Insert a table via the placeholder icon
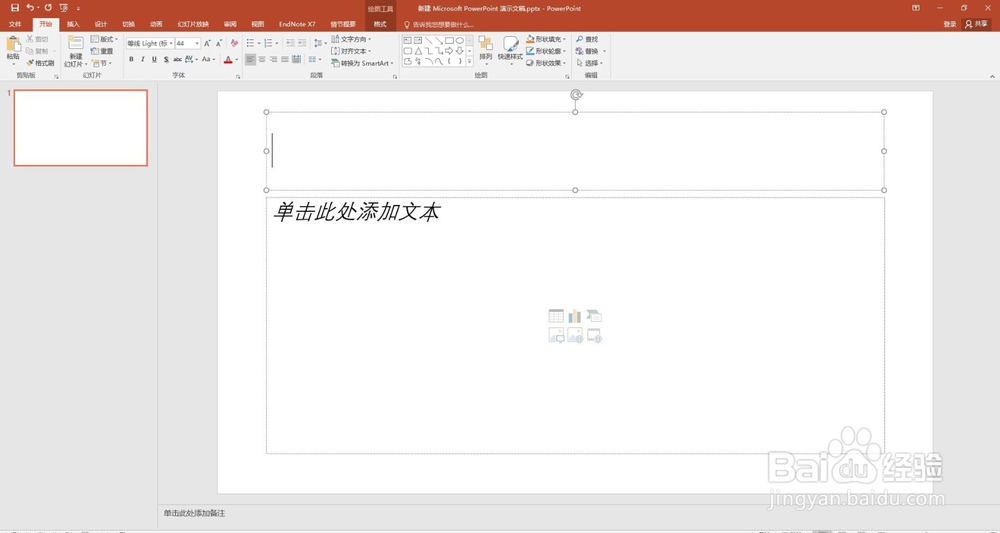Image resolution: width=1000 pixels, height=533 pixels. coord(556,316)
